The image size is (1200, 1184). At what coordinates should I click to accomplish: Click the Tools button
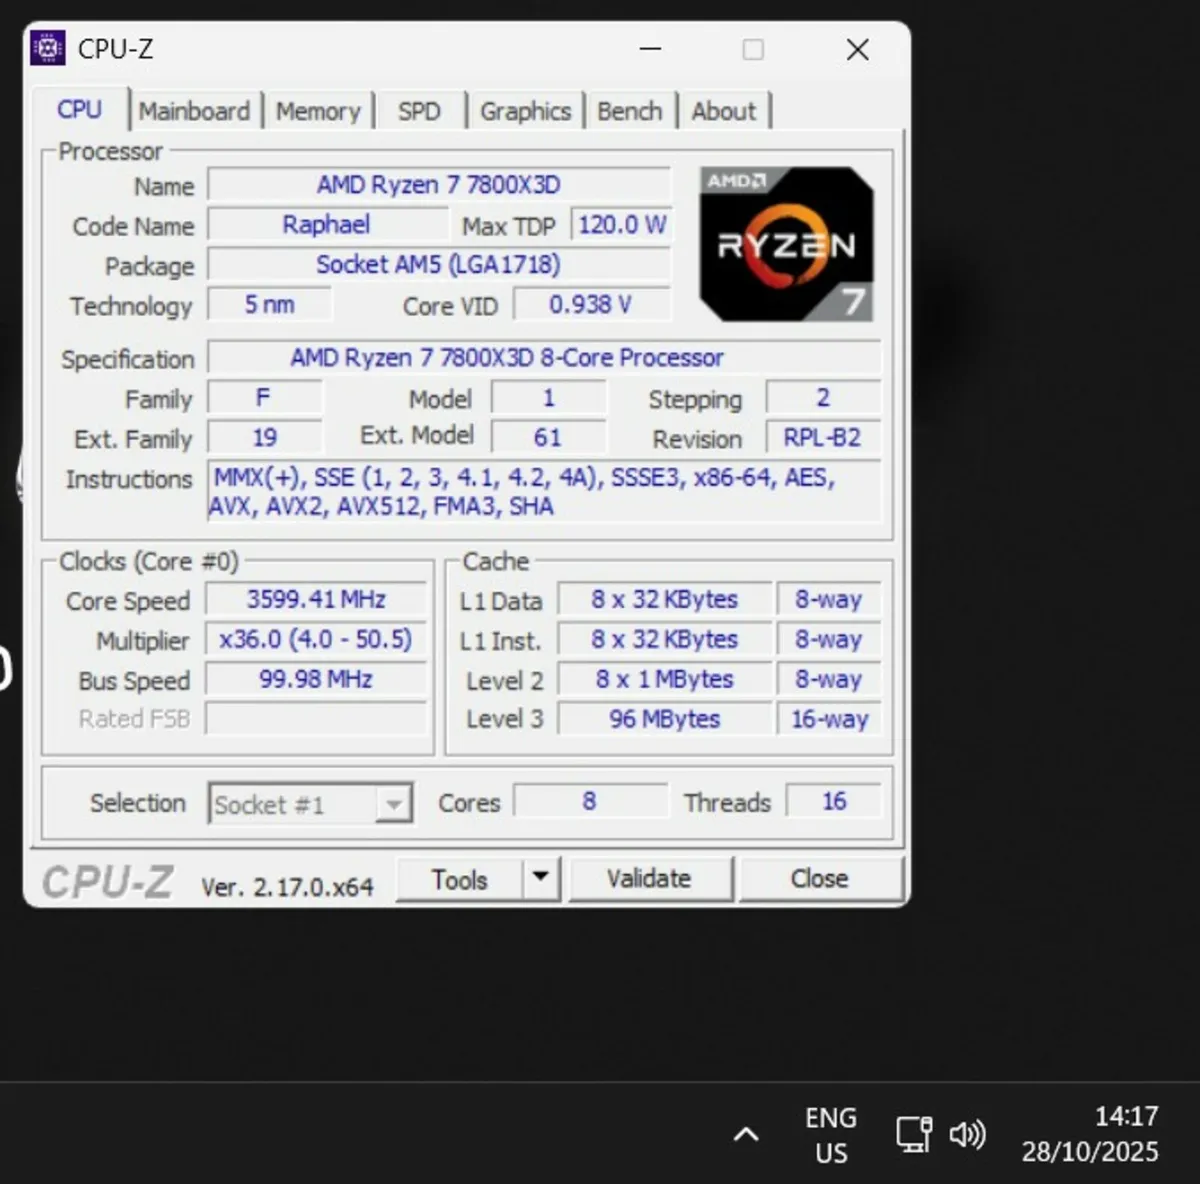(x=461, y=878)
